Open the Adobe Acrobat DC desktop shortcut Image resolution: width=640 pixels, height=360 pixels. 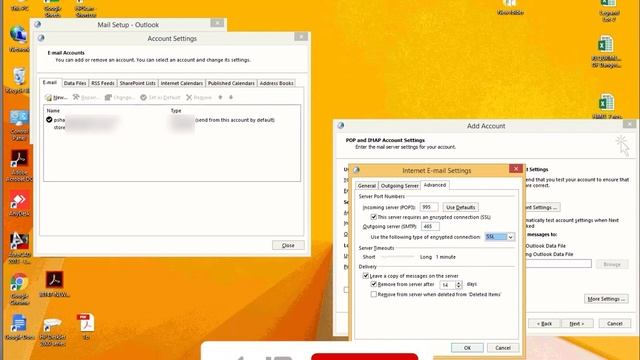point(19,165)
